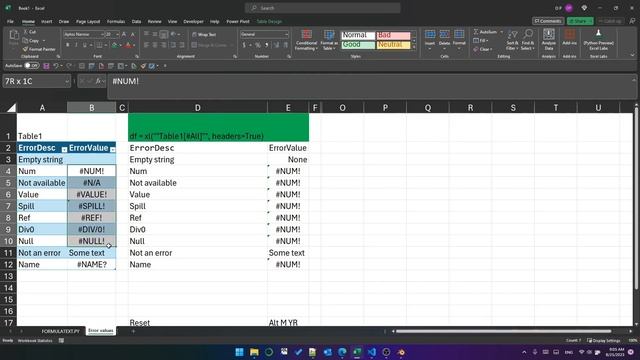The image size is (640, 360).
Task: Open Sort & Filter
Action: (512, 40)
